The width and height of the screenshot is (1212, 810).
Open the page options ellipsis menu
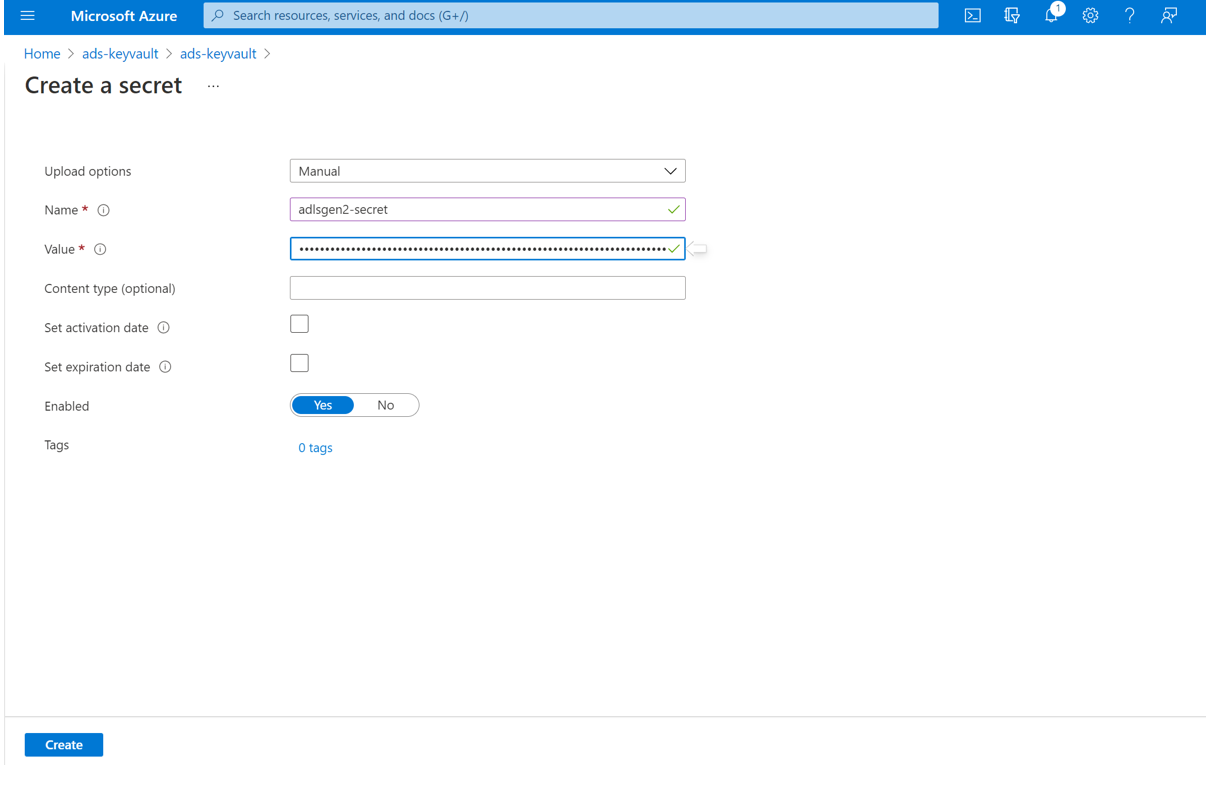pos(212,86)
